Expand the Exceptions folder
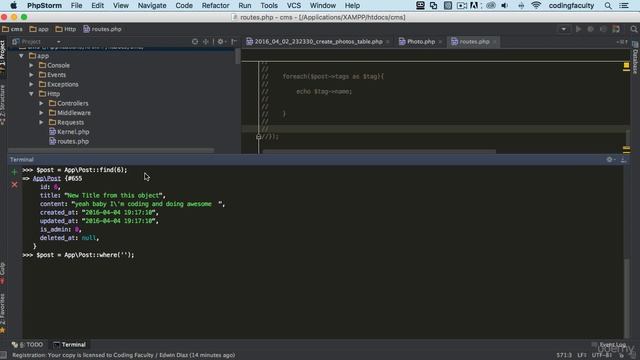This screenshot has height=360, width=640. [x=31, y=84]
